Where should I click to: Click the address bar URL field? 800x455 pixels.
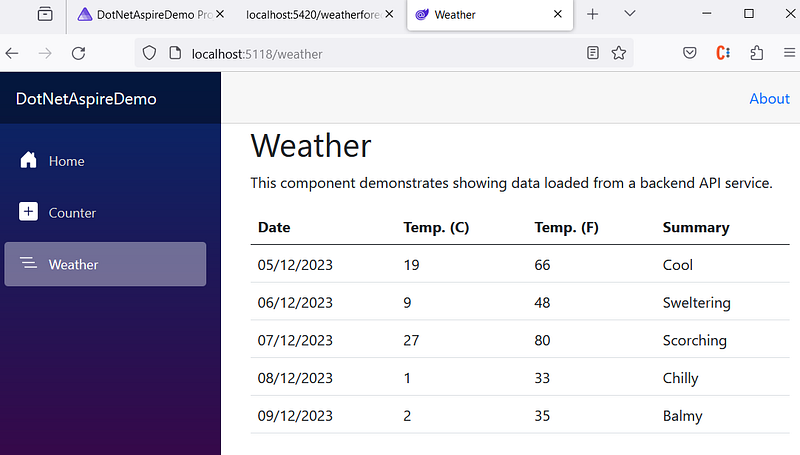pyautogui.click(x=380, y=53)
